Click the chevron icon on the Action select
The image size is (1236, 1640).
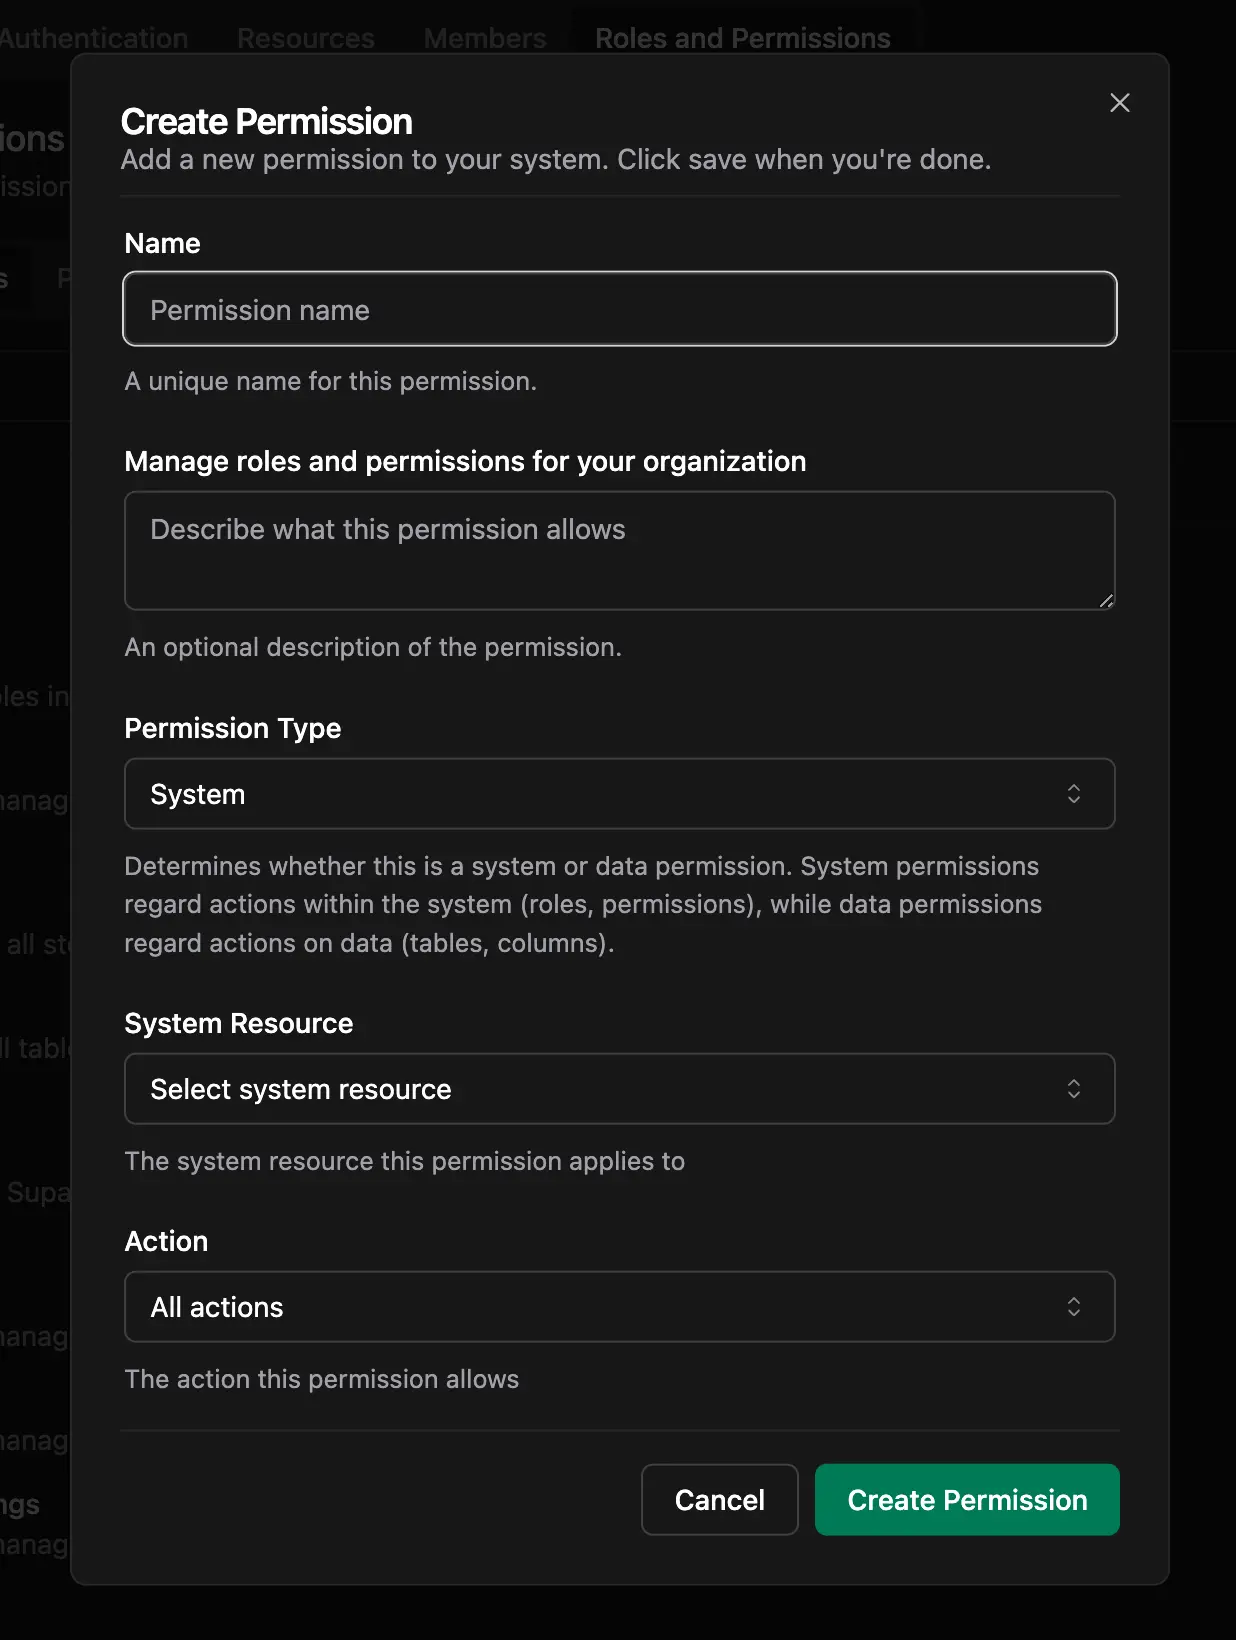click(1074, 1307)
